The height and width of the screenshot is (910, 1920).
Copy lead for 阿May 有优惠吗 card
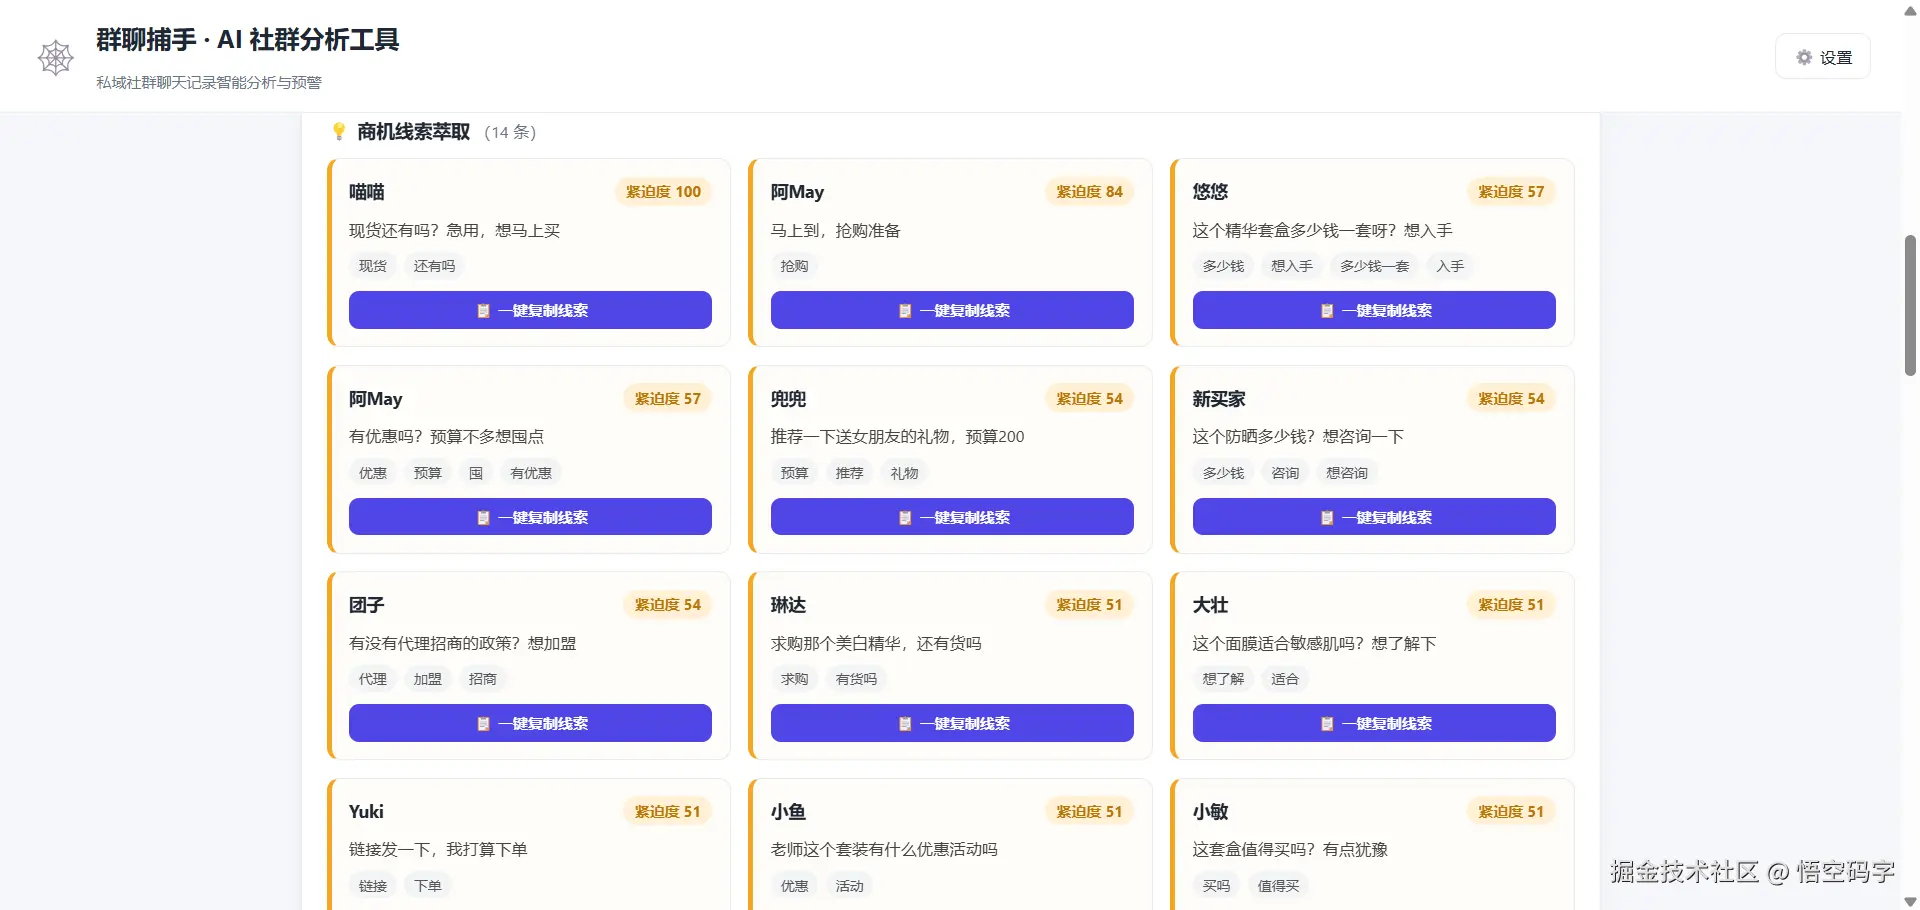pos(530,517)
